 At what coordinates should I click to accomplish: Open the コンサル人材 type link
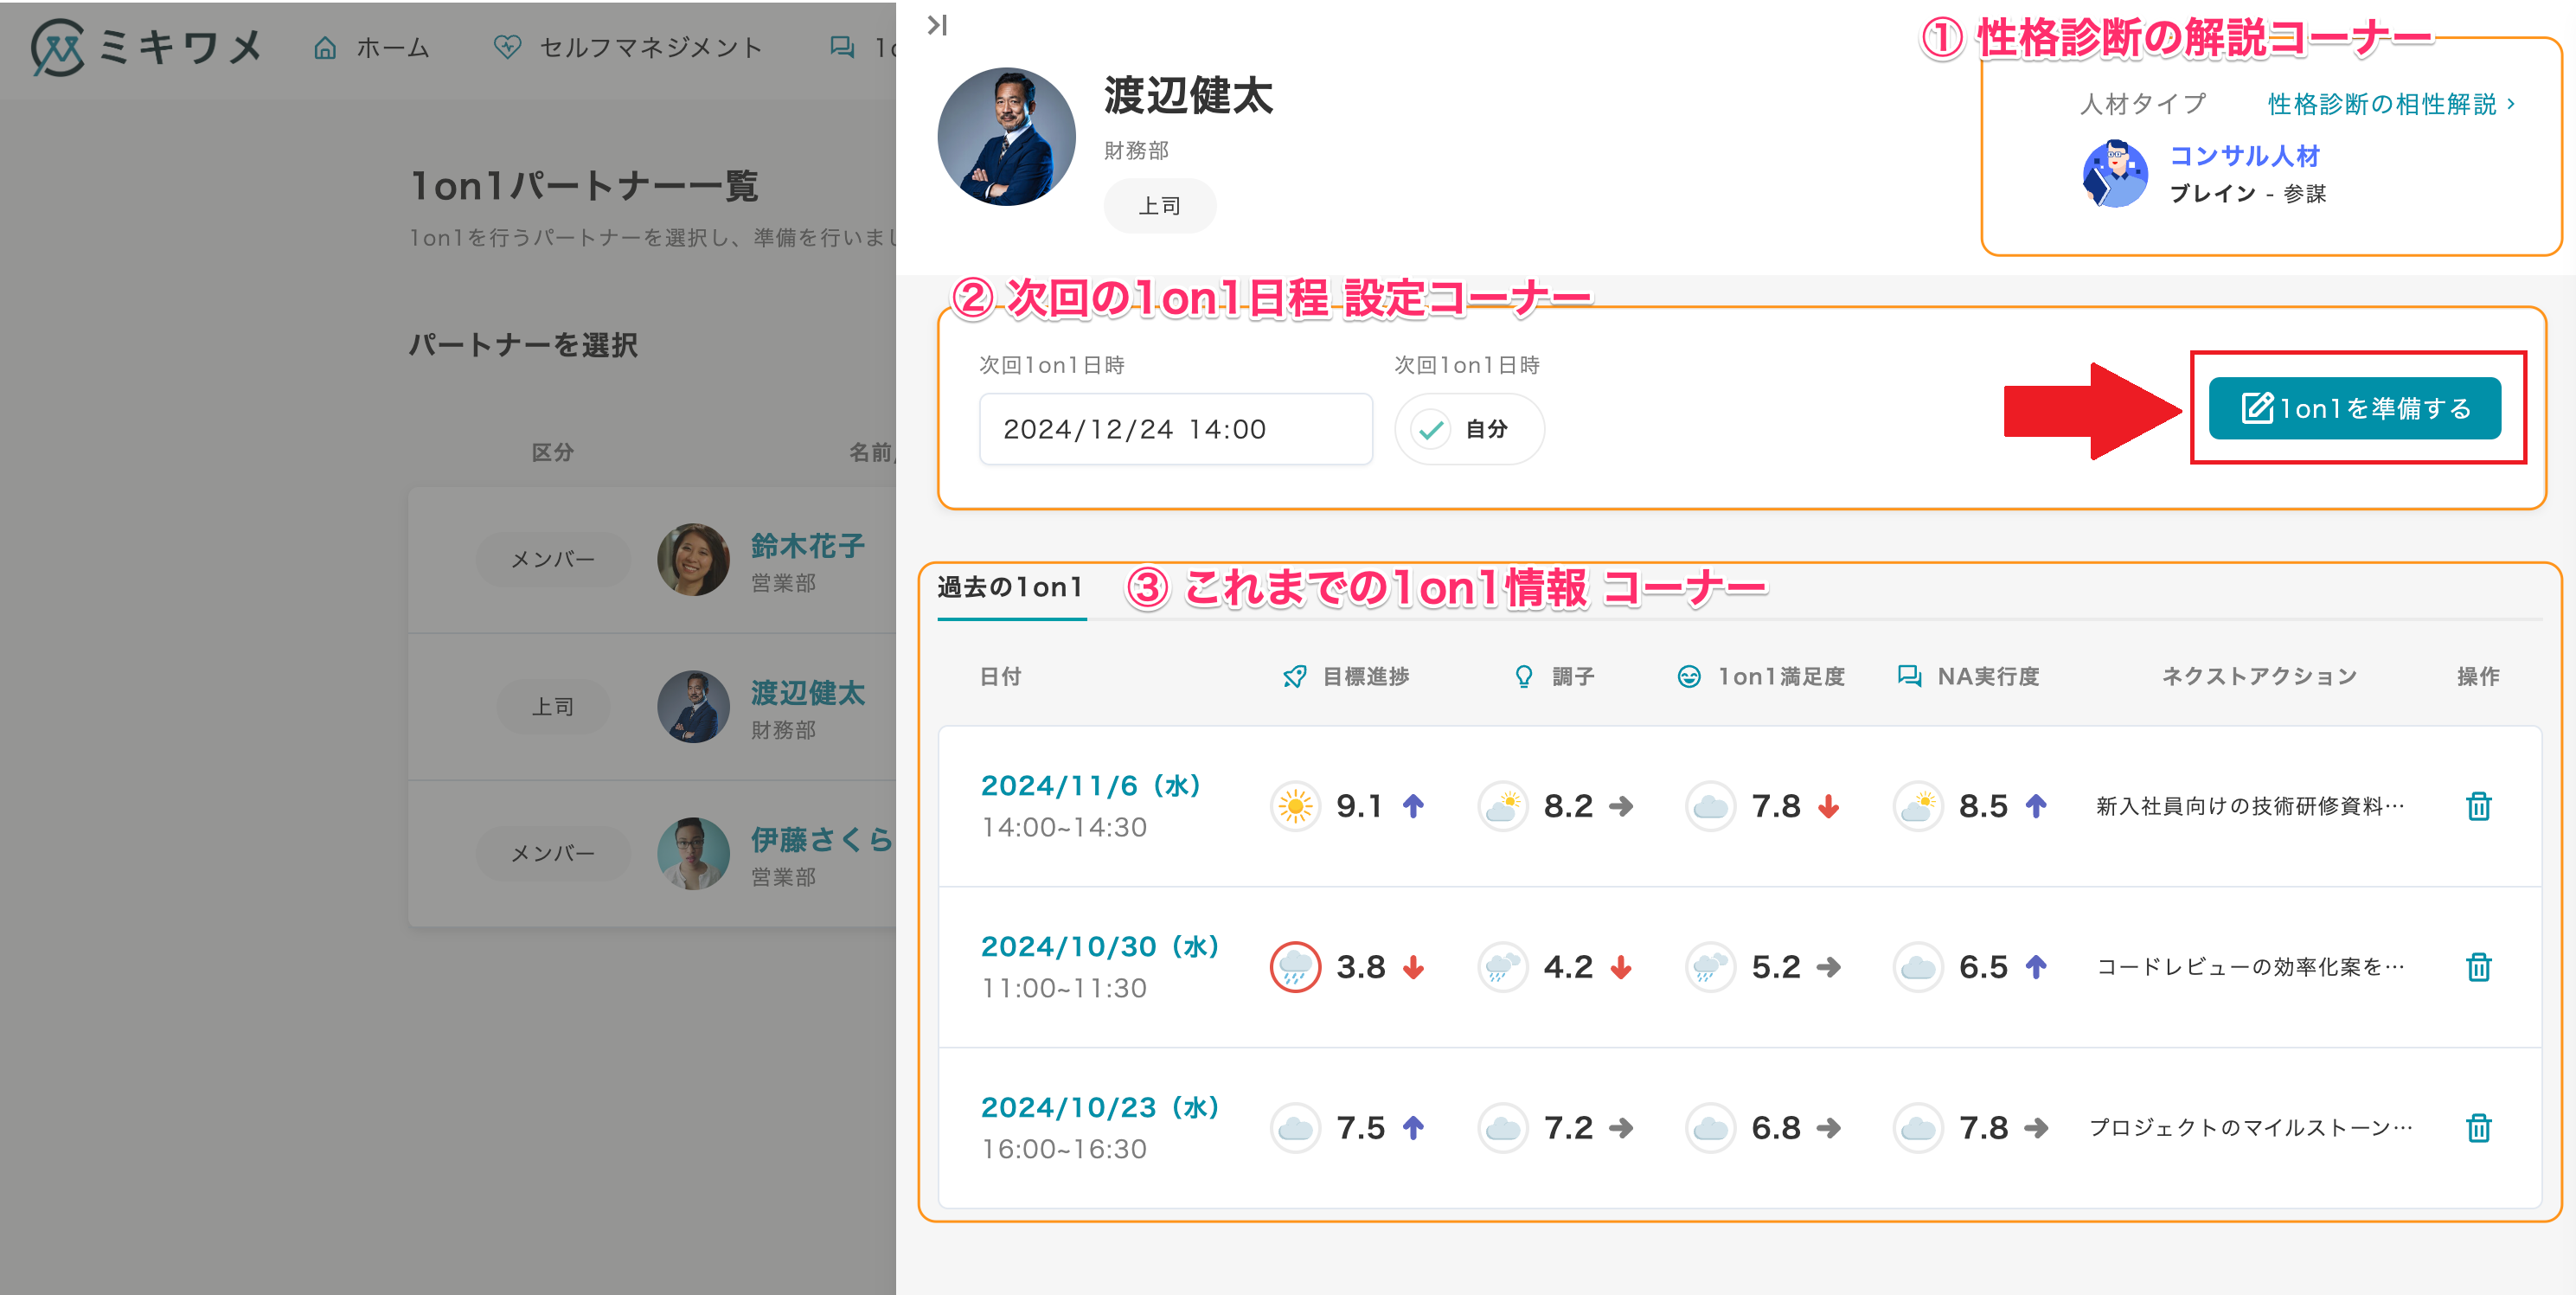pyautogui.click(x=2244, y=156)
